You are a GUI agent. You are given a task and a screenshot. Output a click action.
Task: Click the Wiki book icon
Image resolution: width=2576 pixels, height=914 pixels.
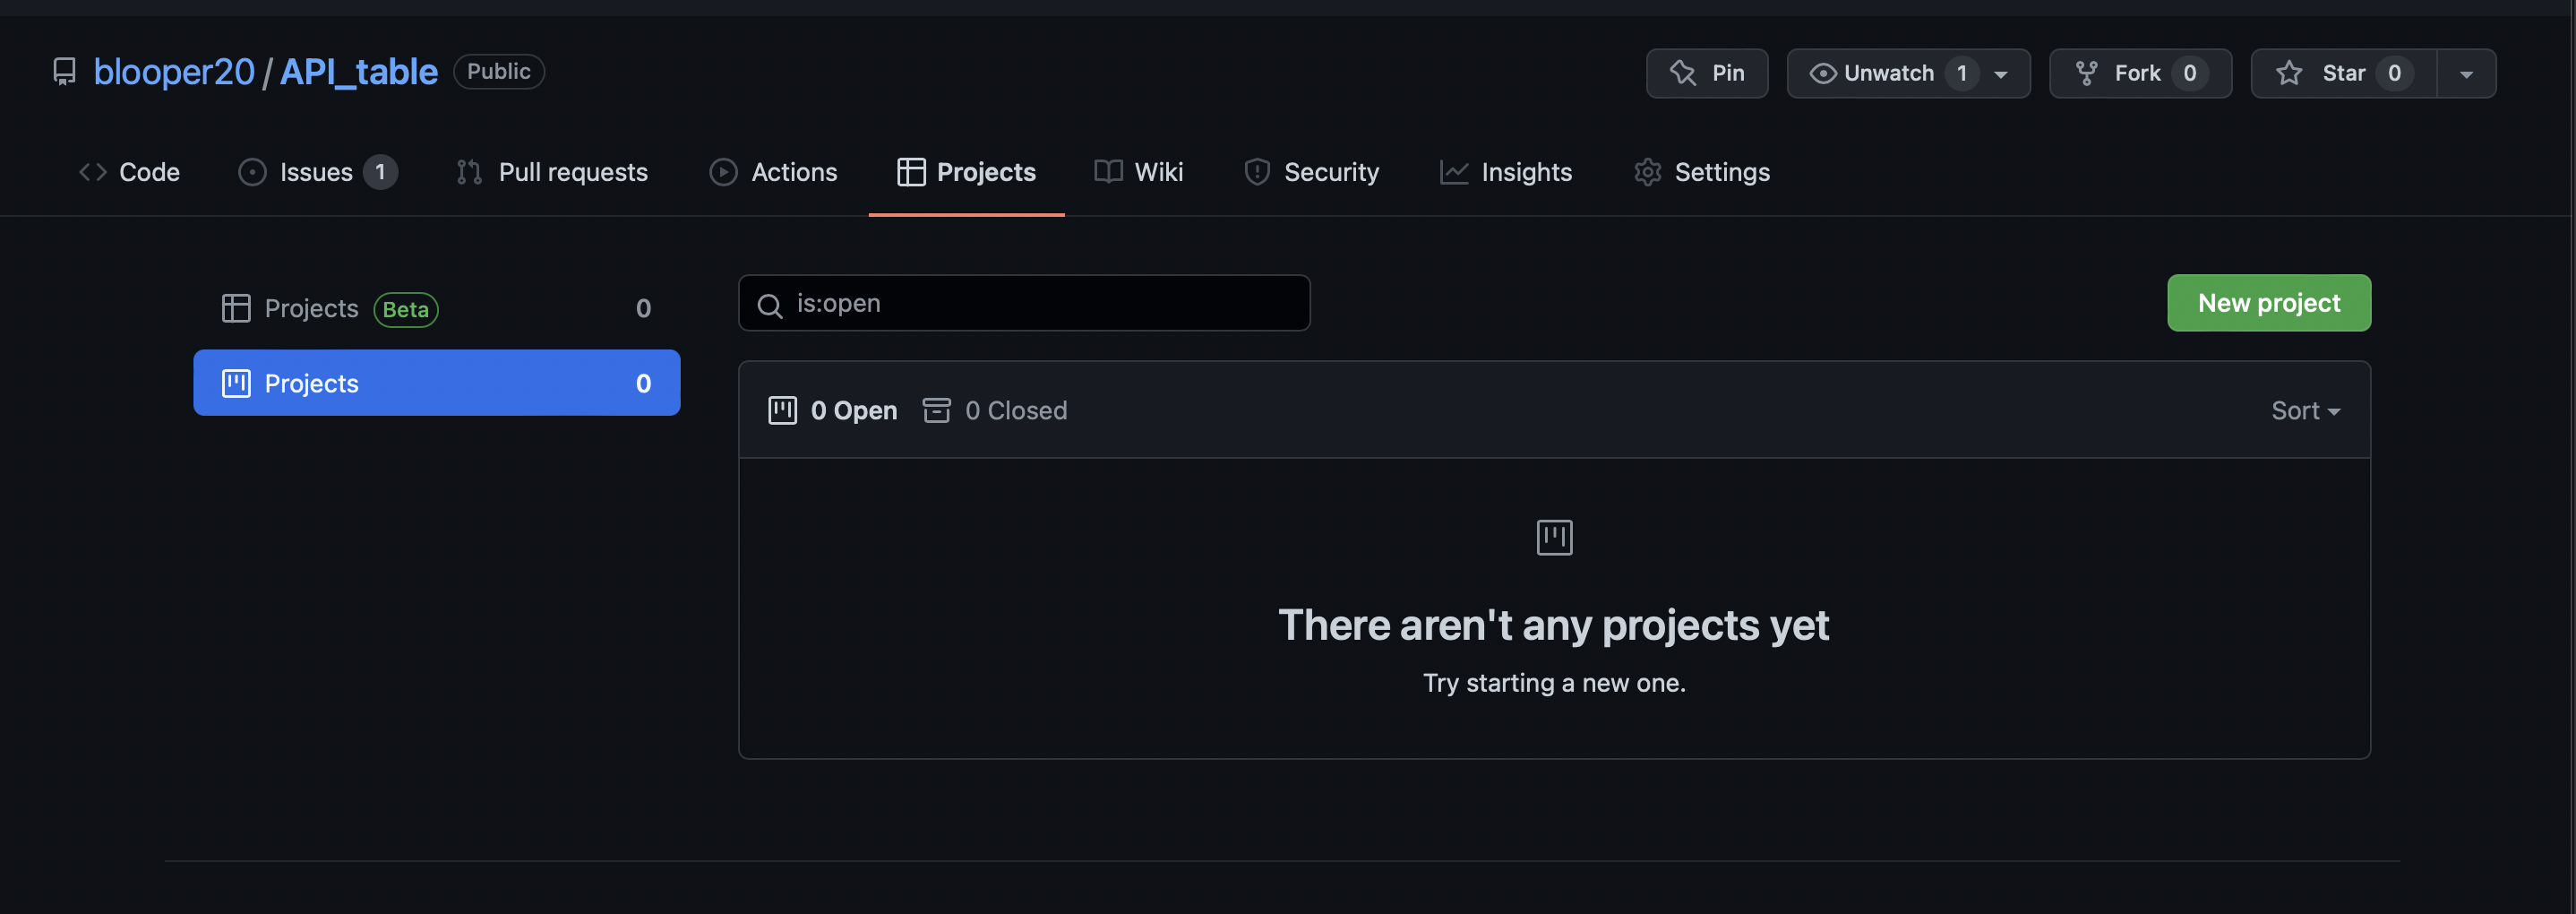point(1107,172)
